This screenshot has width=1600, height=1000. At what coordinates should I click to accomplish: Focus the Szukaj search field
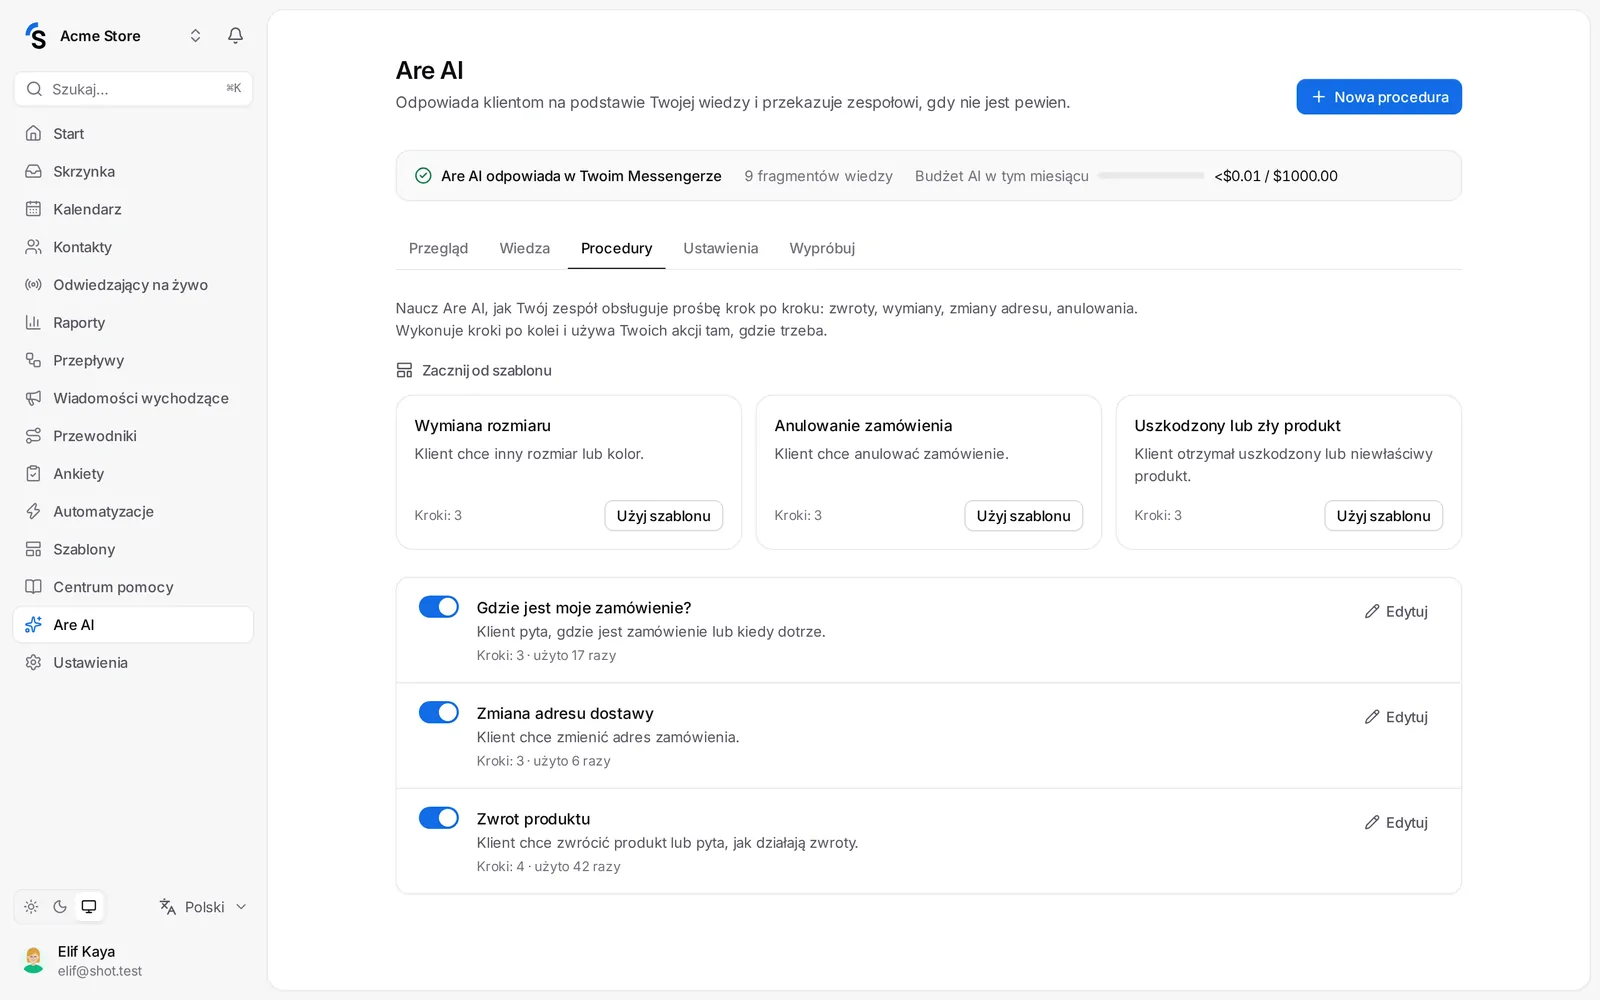tap(133, 89)
